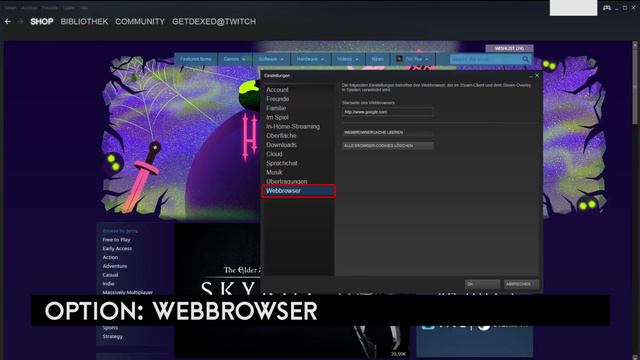
Task: Open Übertragungen settings
Action: (287, 181)
